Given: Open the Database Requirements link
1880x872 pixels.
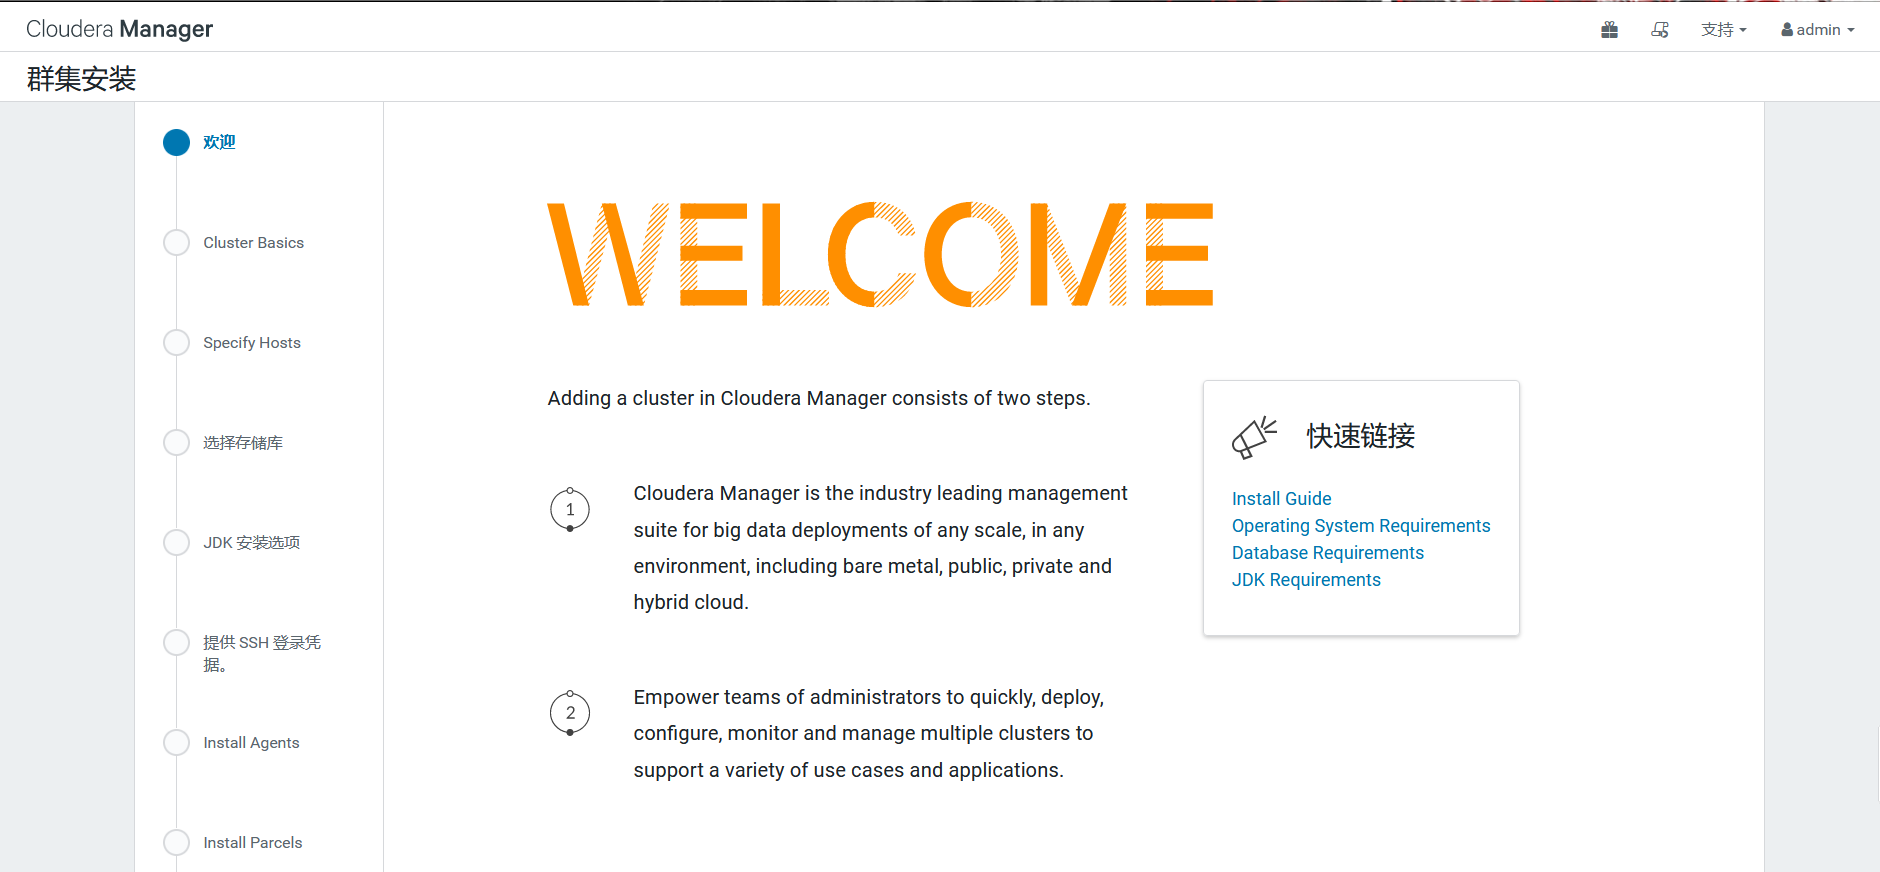Looking at the screenshot, I should tap(1328, 553).
